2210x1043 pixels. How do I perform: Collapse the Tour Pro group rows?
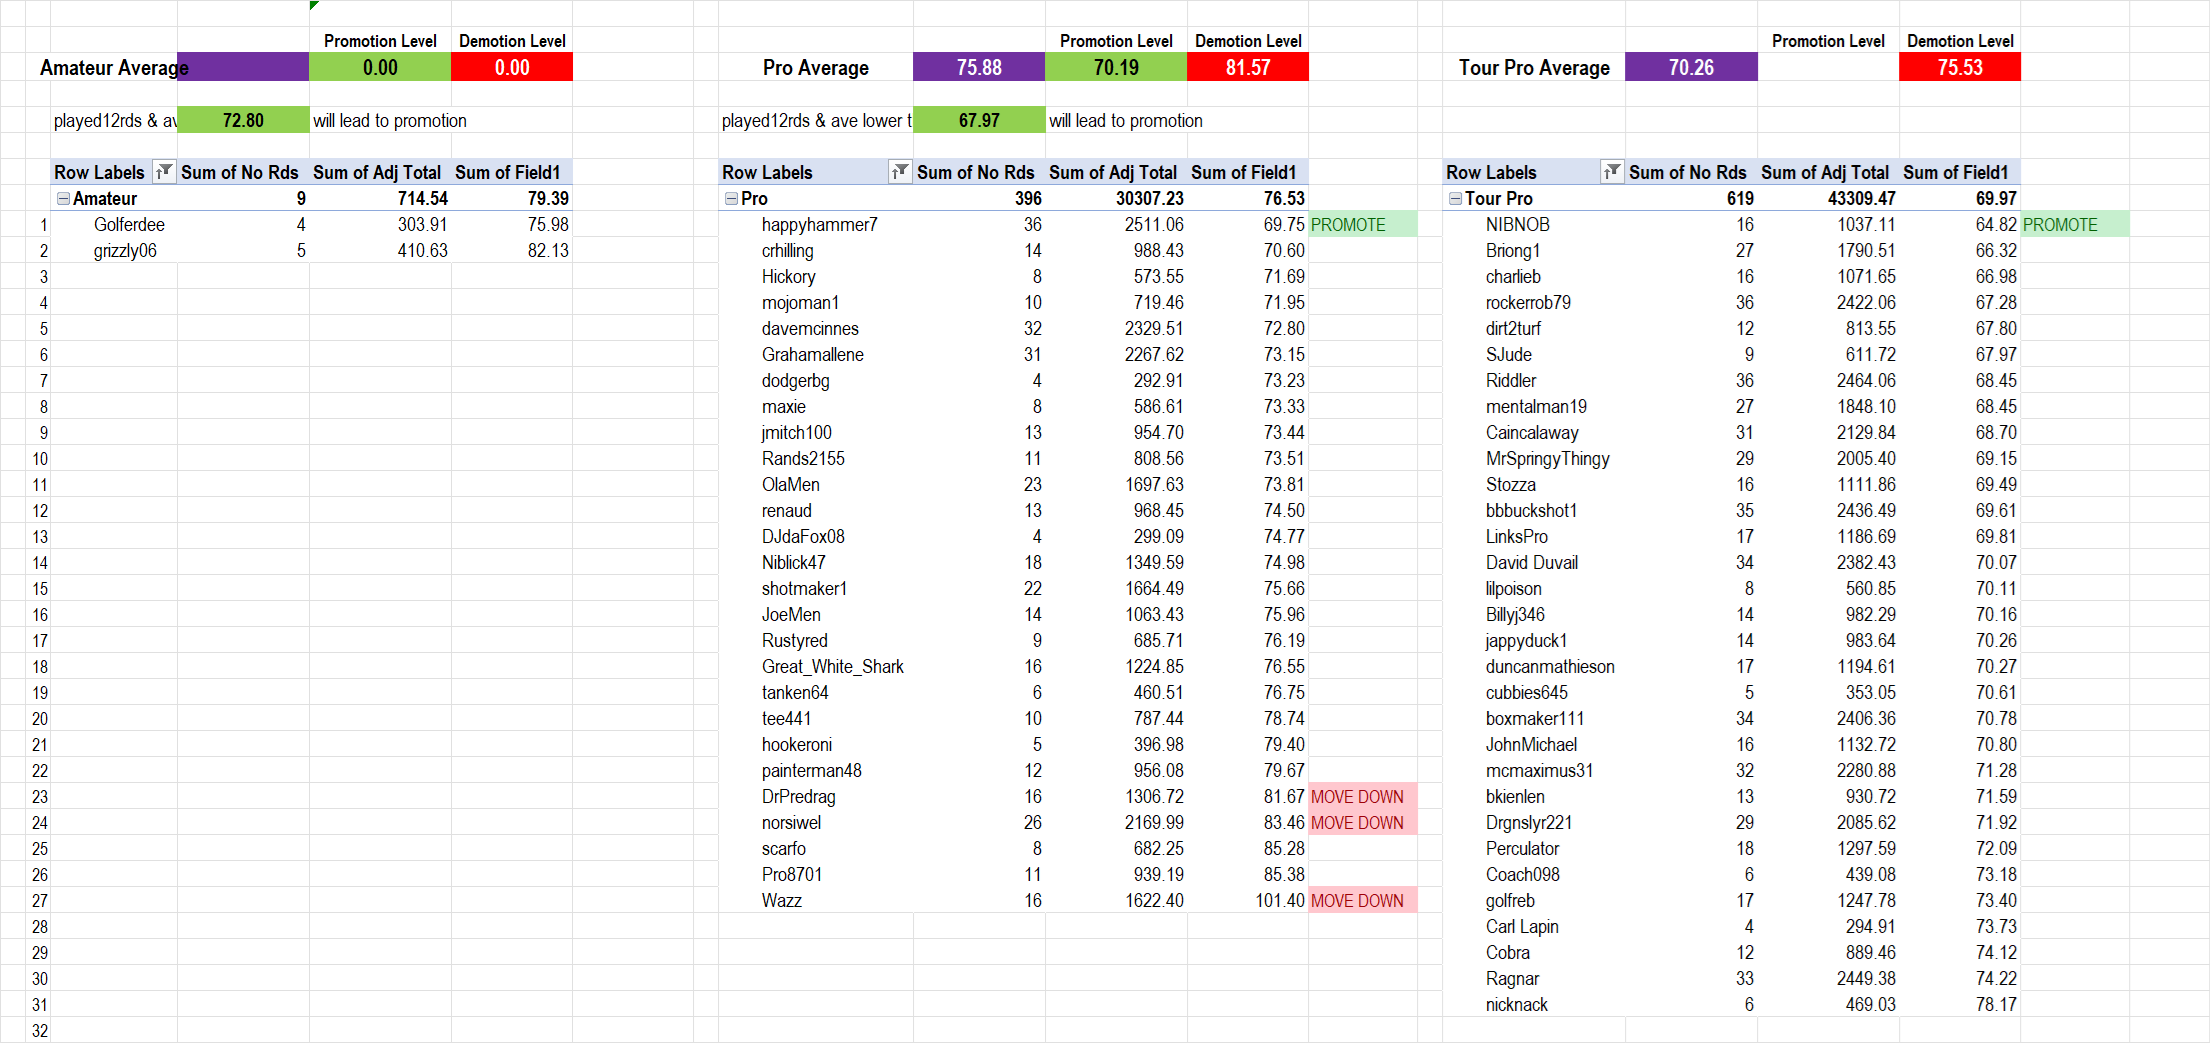pyautogui.click(x=1455, y=199)
